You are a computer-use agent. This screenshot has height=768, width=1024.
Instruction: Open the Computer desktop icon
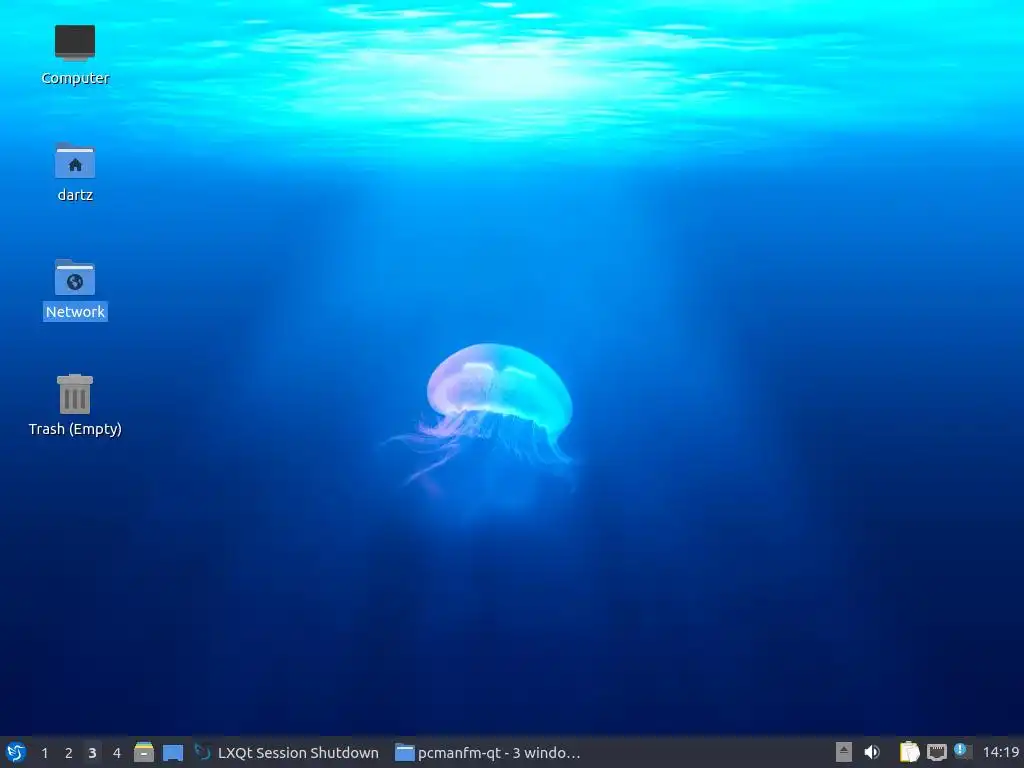tap(75, 43)
